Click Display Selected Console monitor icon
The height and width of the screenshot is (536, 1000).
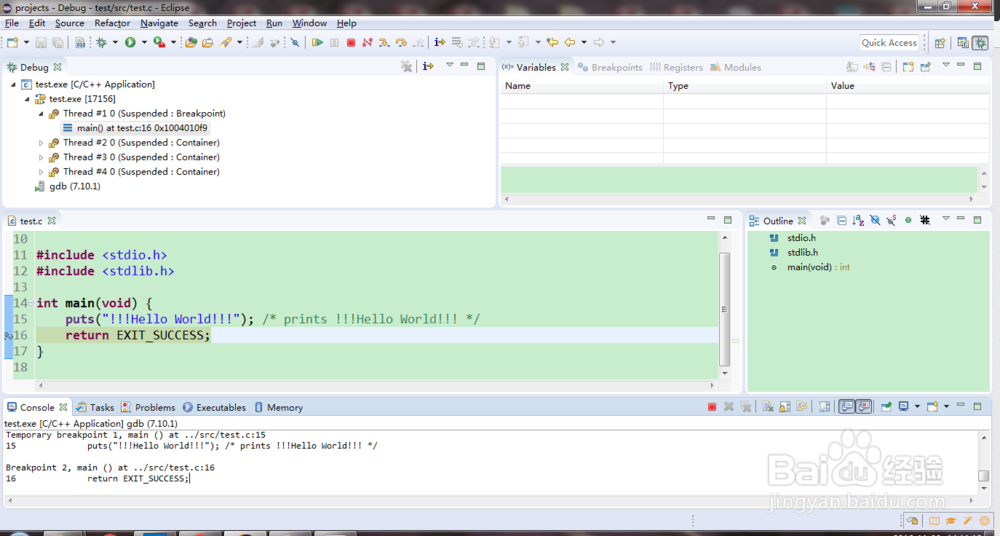(904, 406)
